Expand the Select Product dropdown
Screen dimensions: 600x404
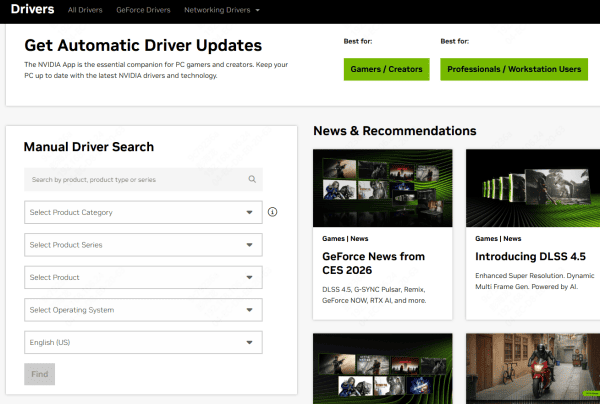(x=143, y=277)
